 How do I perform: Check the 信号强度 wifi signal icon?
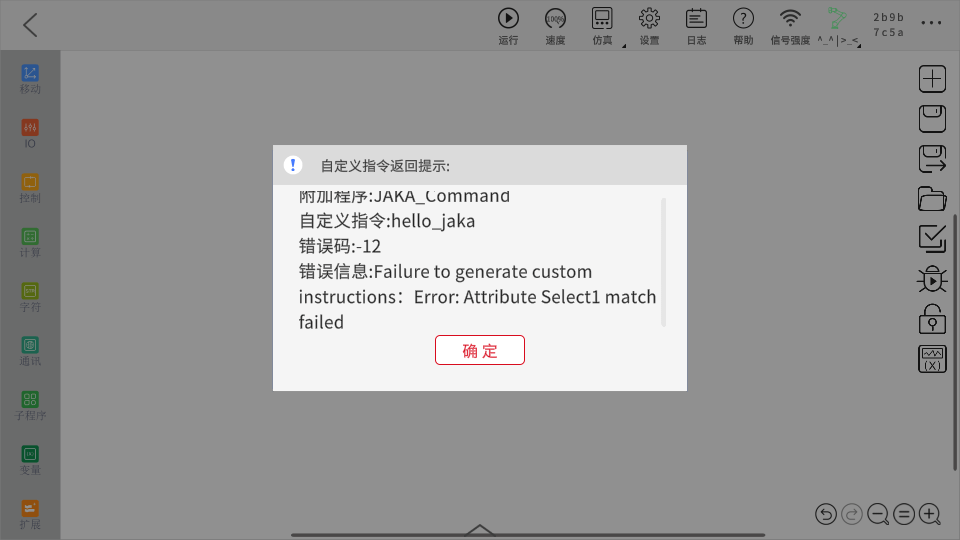pyautogui.click(x=790, y=26)
